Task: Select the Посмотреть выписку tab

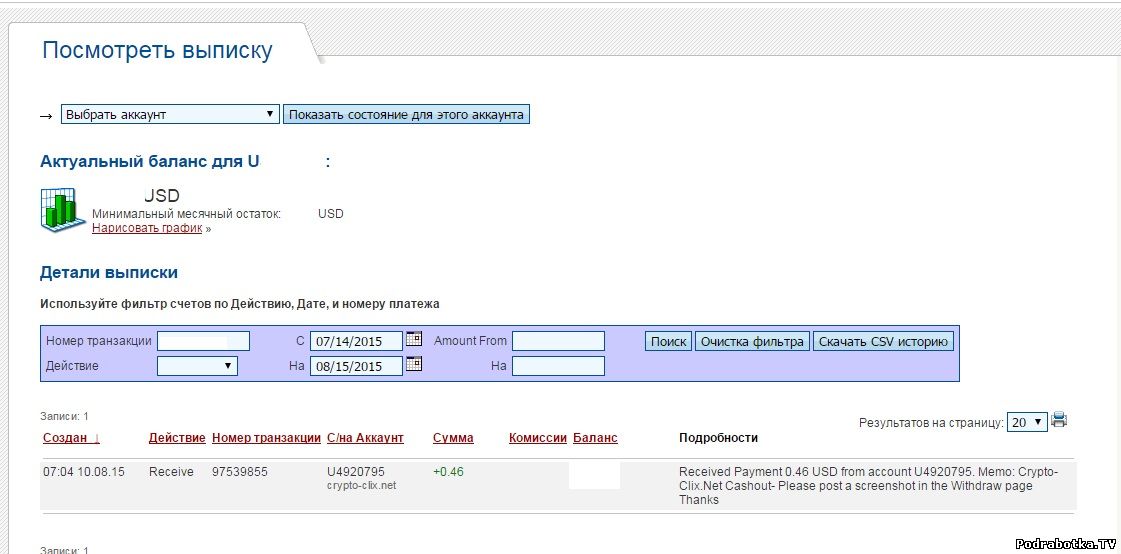Action: click(x=157, y=51)
